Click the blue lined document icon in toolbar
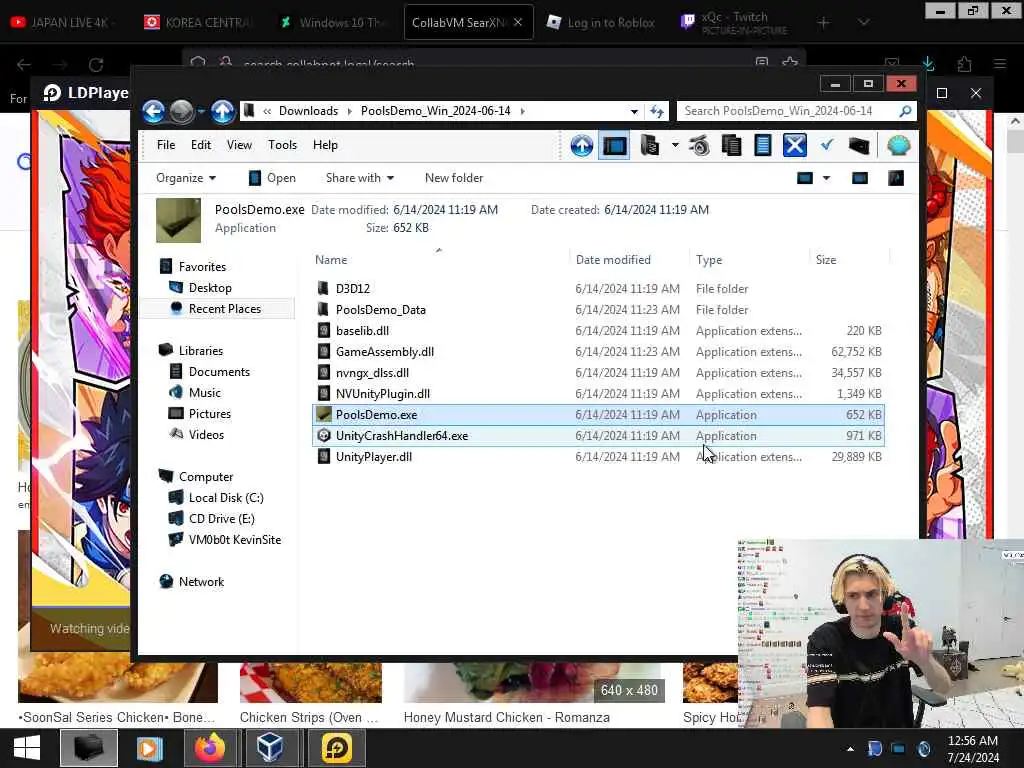Viewport: 1024px width, 768px height. click(x=762, y=146)
